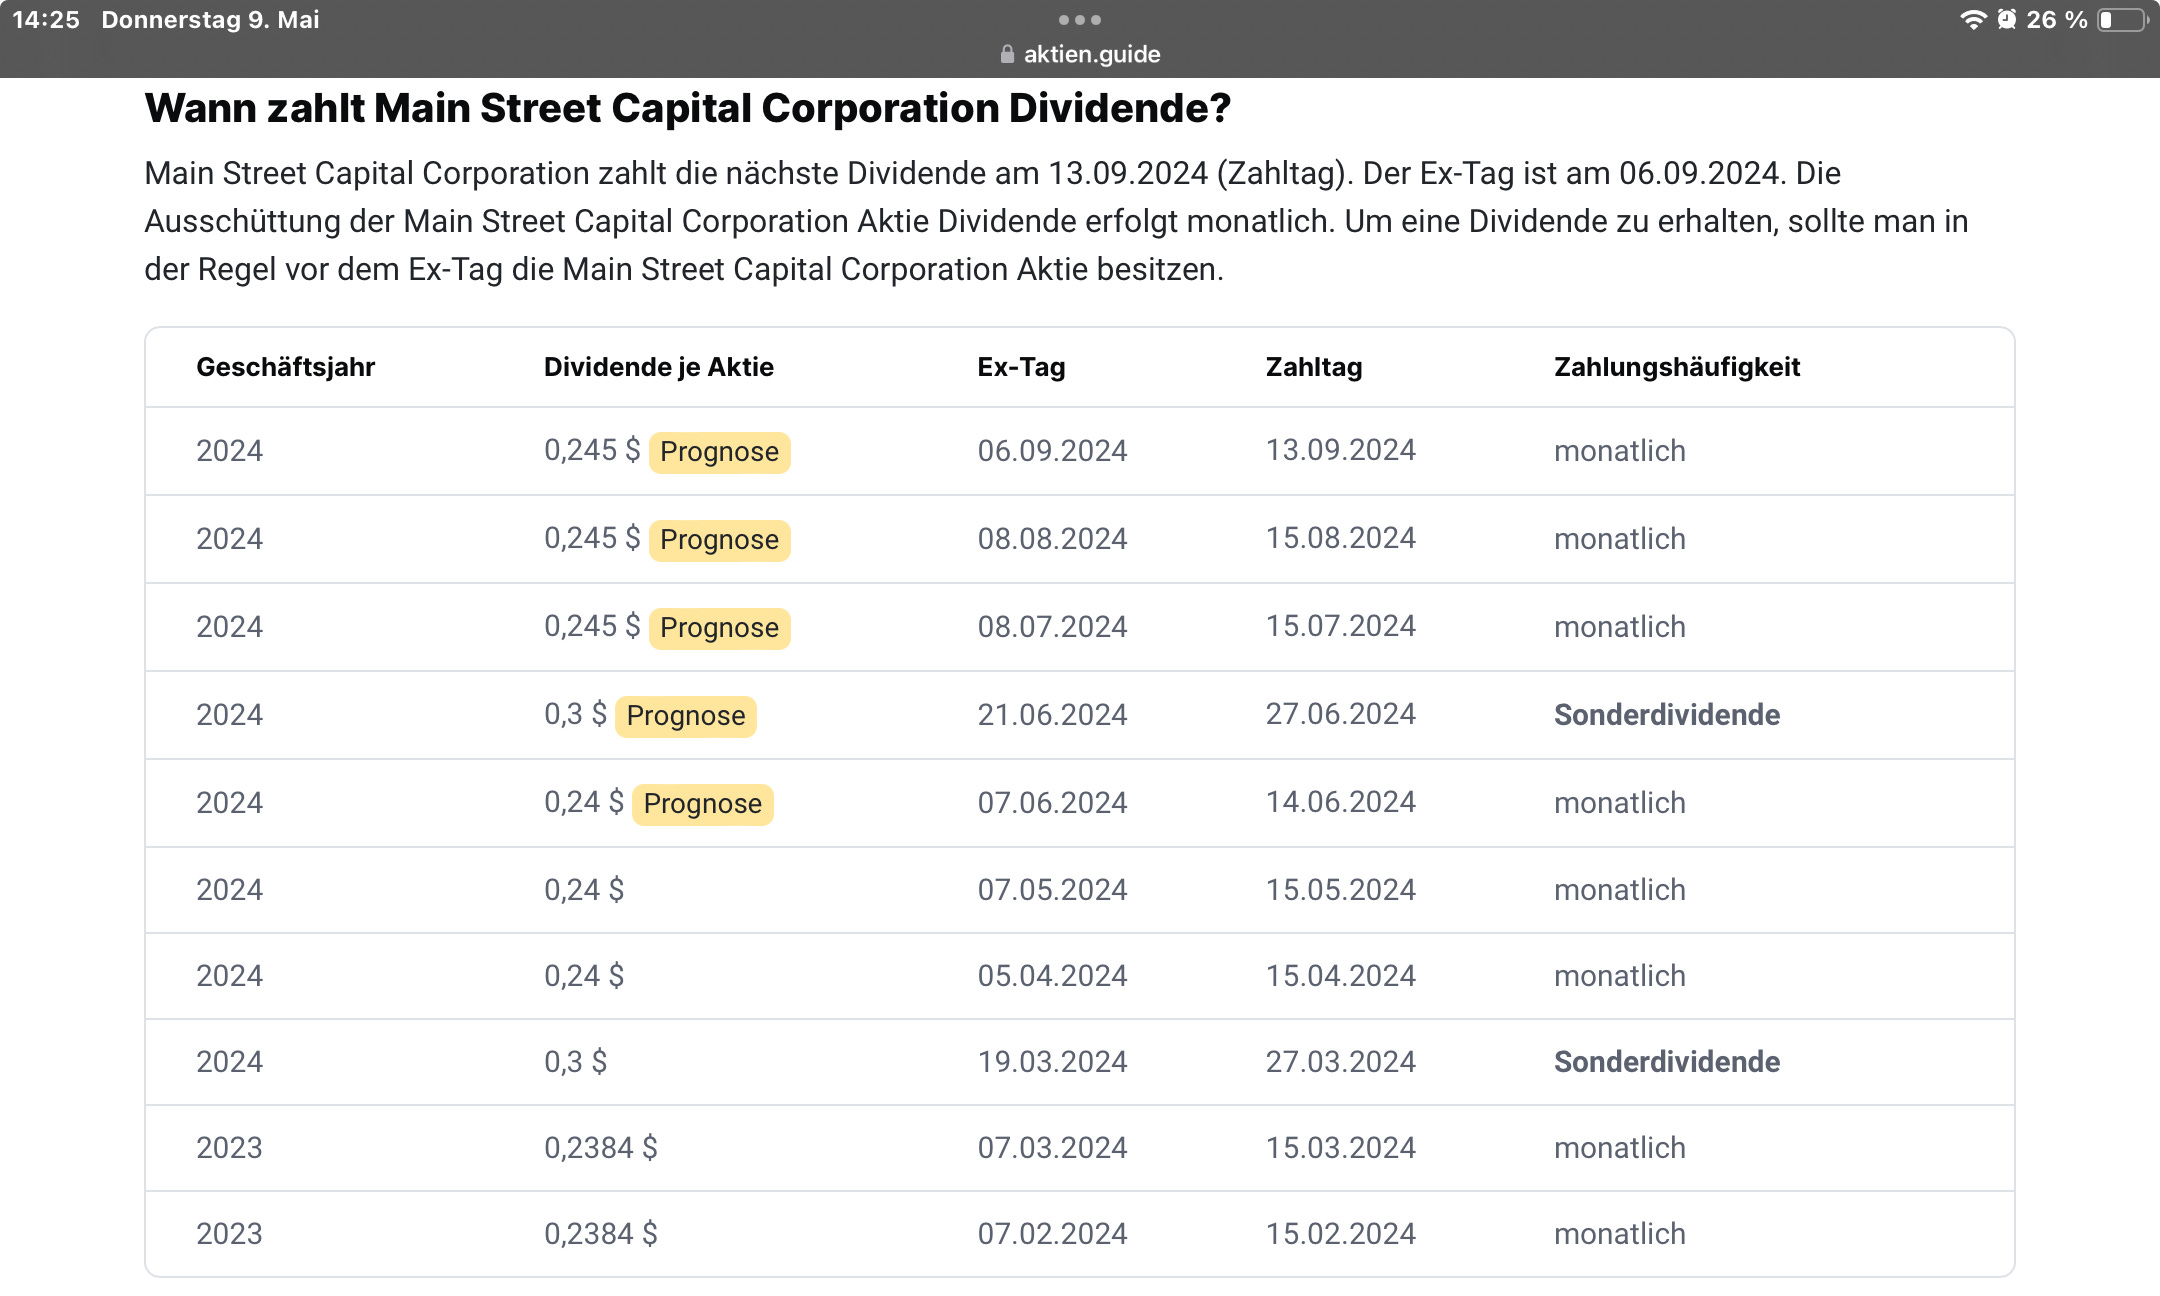Viewport: 2160px width, 1296px height.
Task: Click the Zahltag 14.06.2024 cell
Action: [1341, 802]
